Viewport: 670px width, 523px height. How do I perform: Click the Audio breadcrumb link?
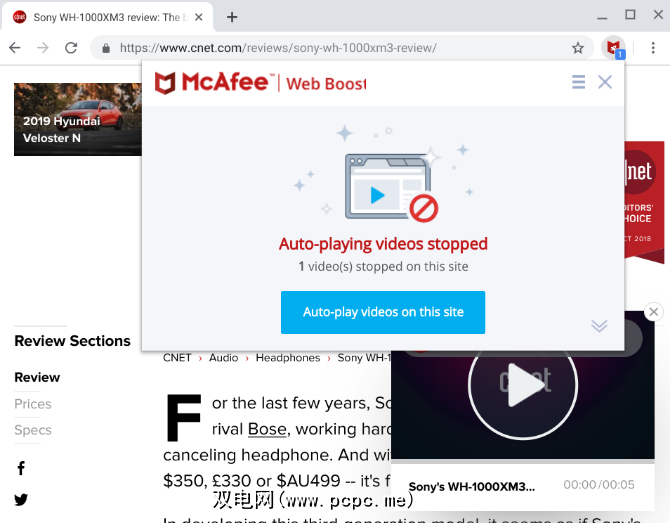tap(223, 358)
